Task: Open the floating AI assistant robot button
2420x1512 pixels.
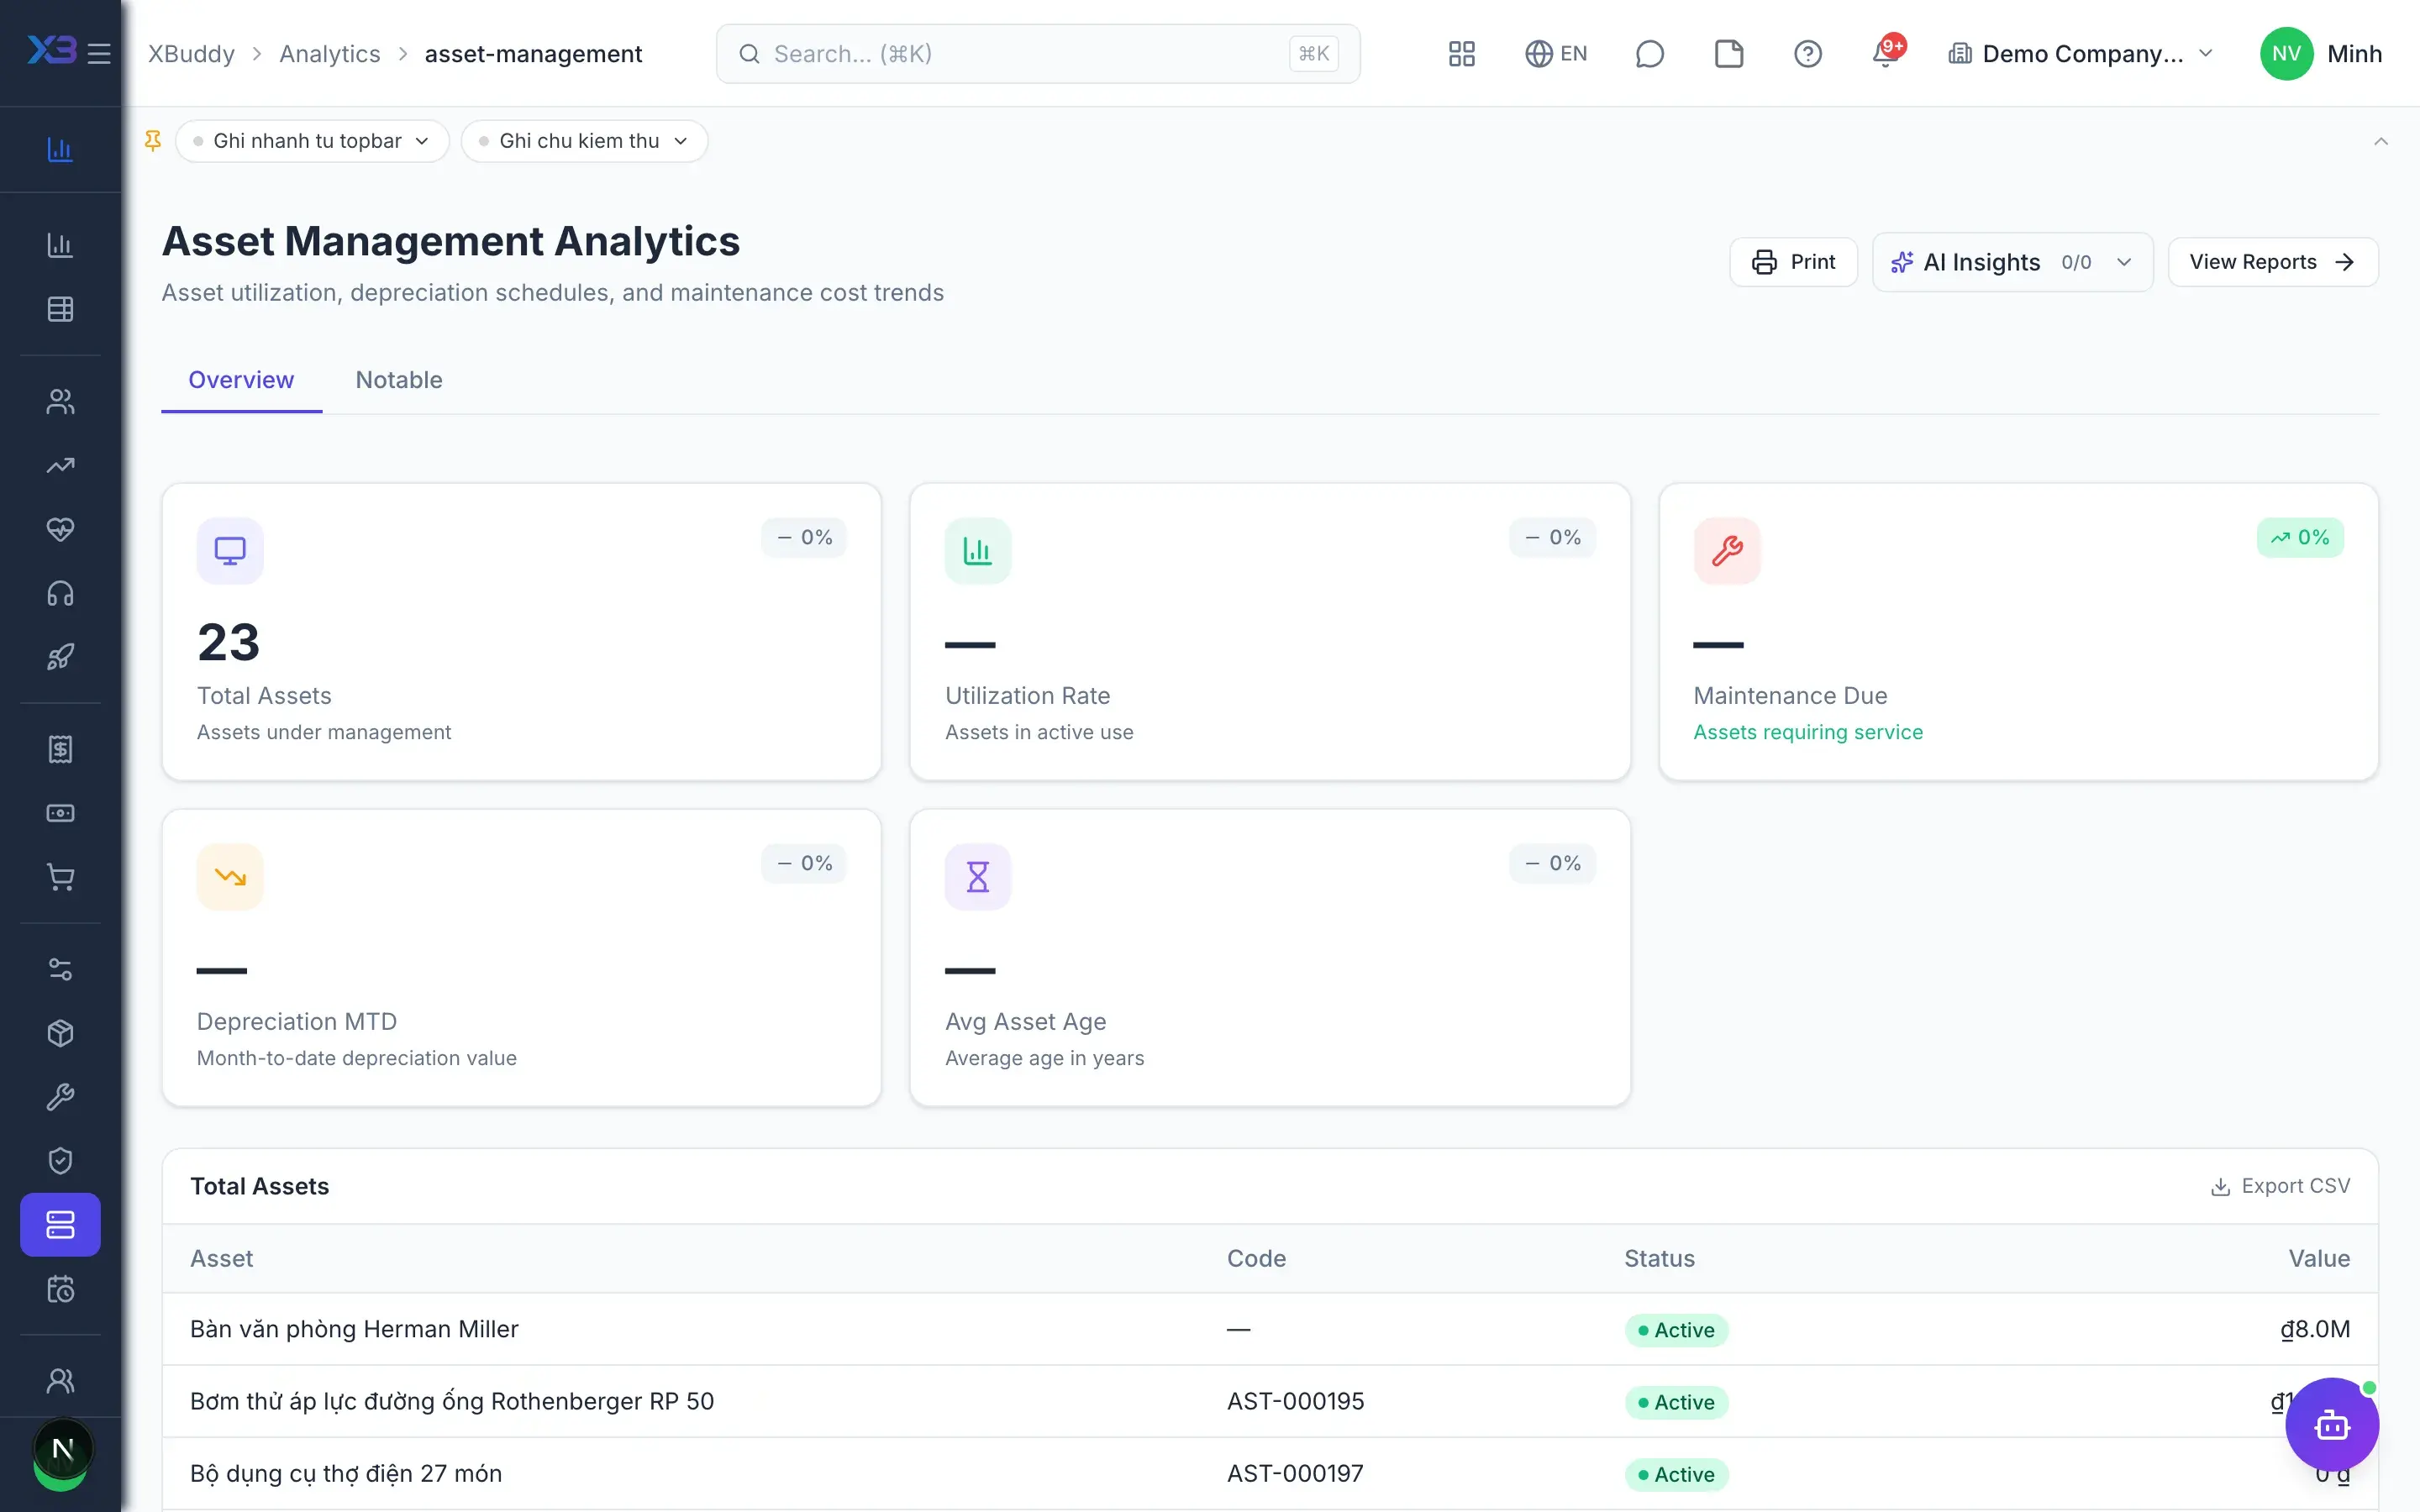Action: tap(2331, 1425)
